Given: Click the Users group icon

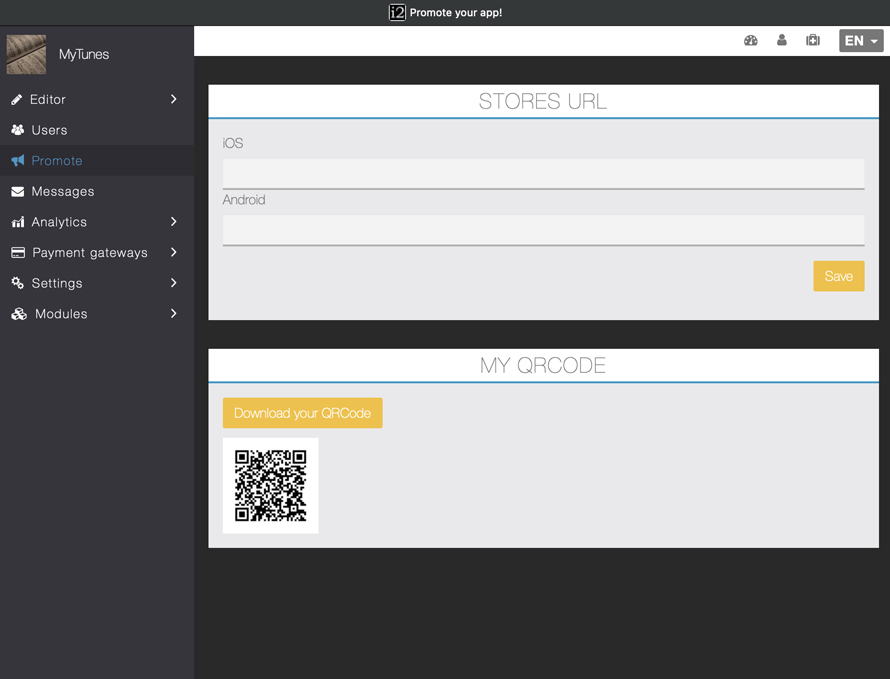Looking at the screenshot, I should [18, 130].
